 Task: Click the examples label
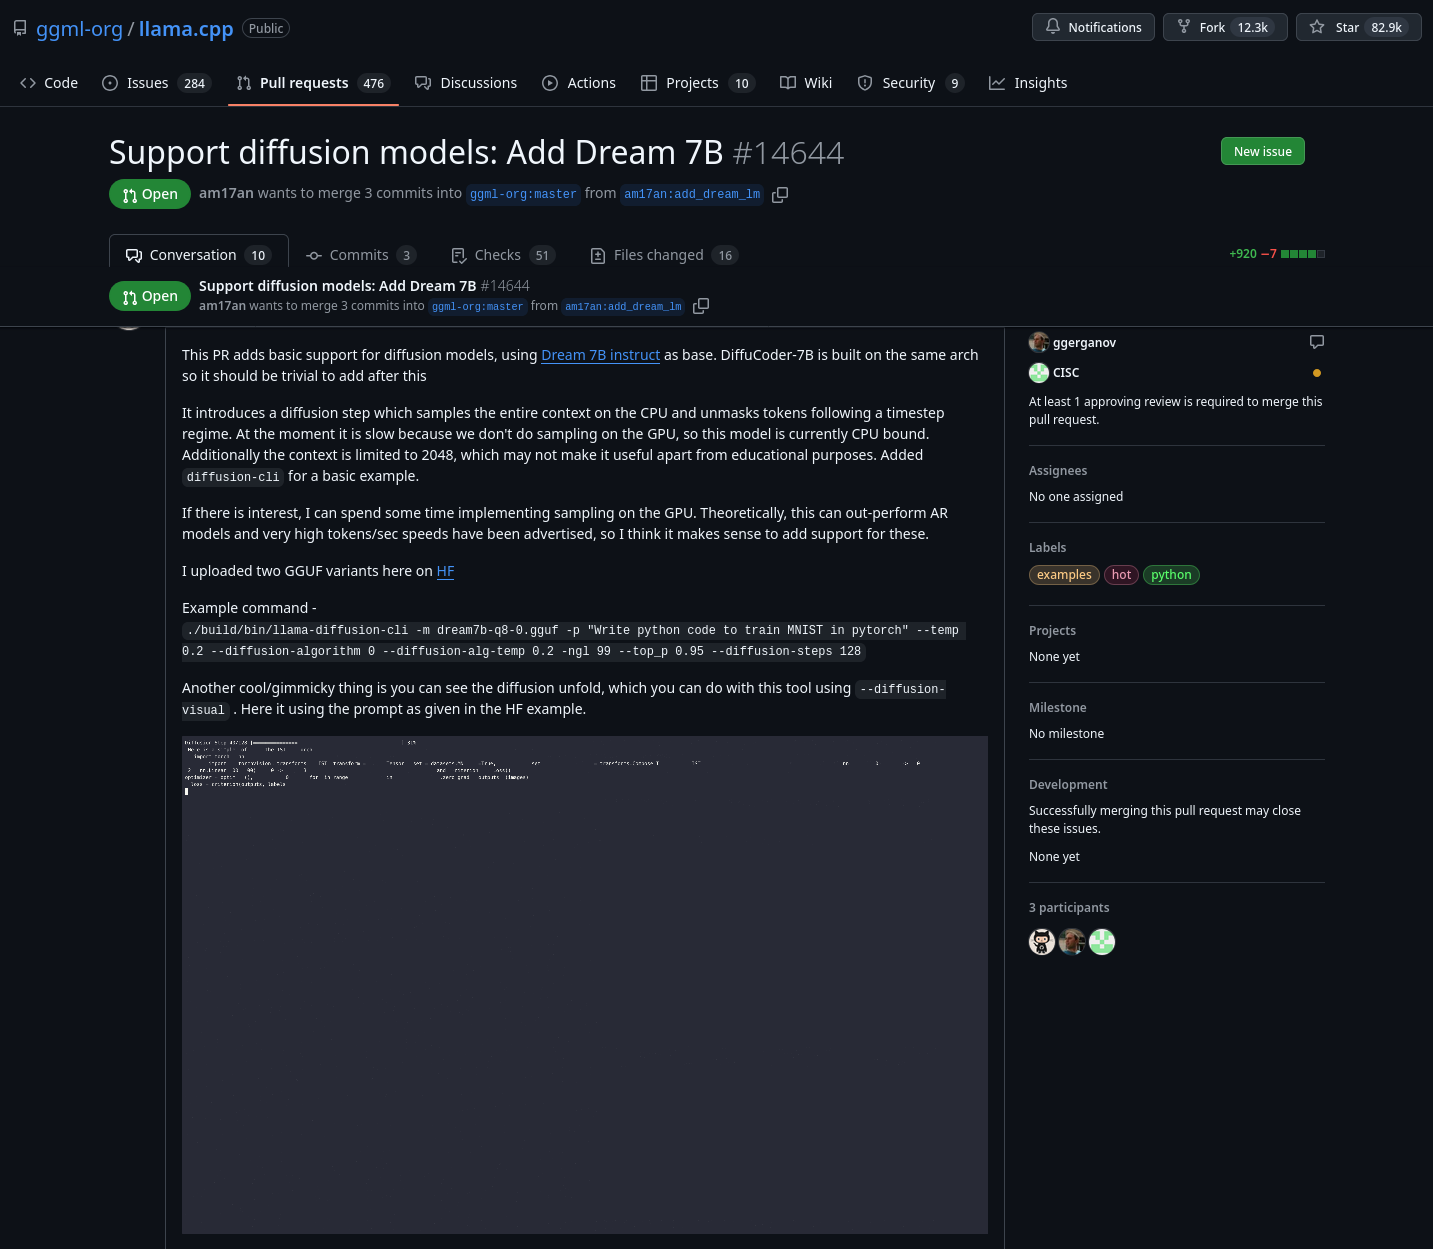coord(1064,575)
